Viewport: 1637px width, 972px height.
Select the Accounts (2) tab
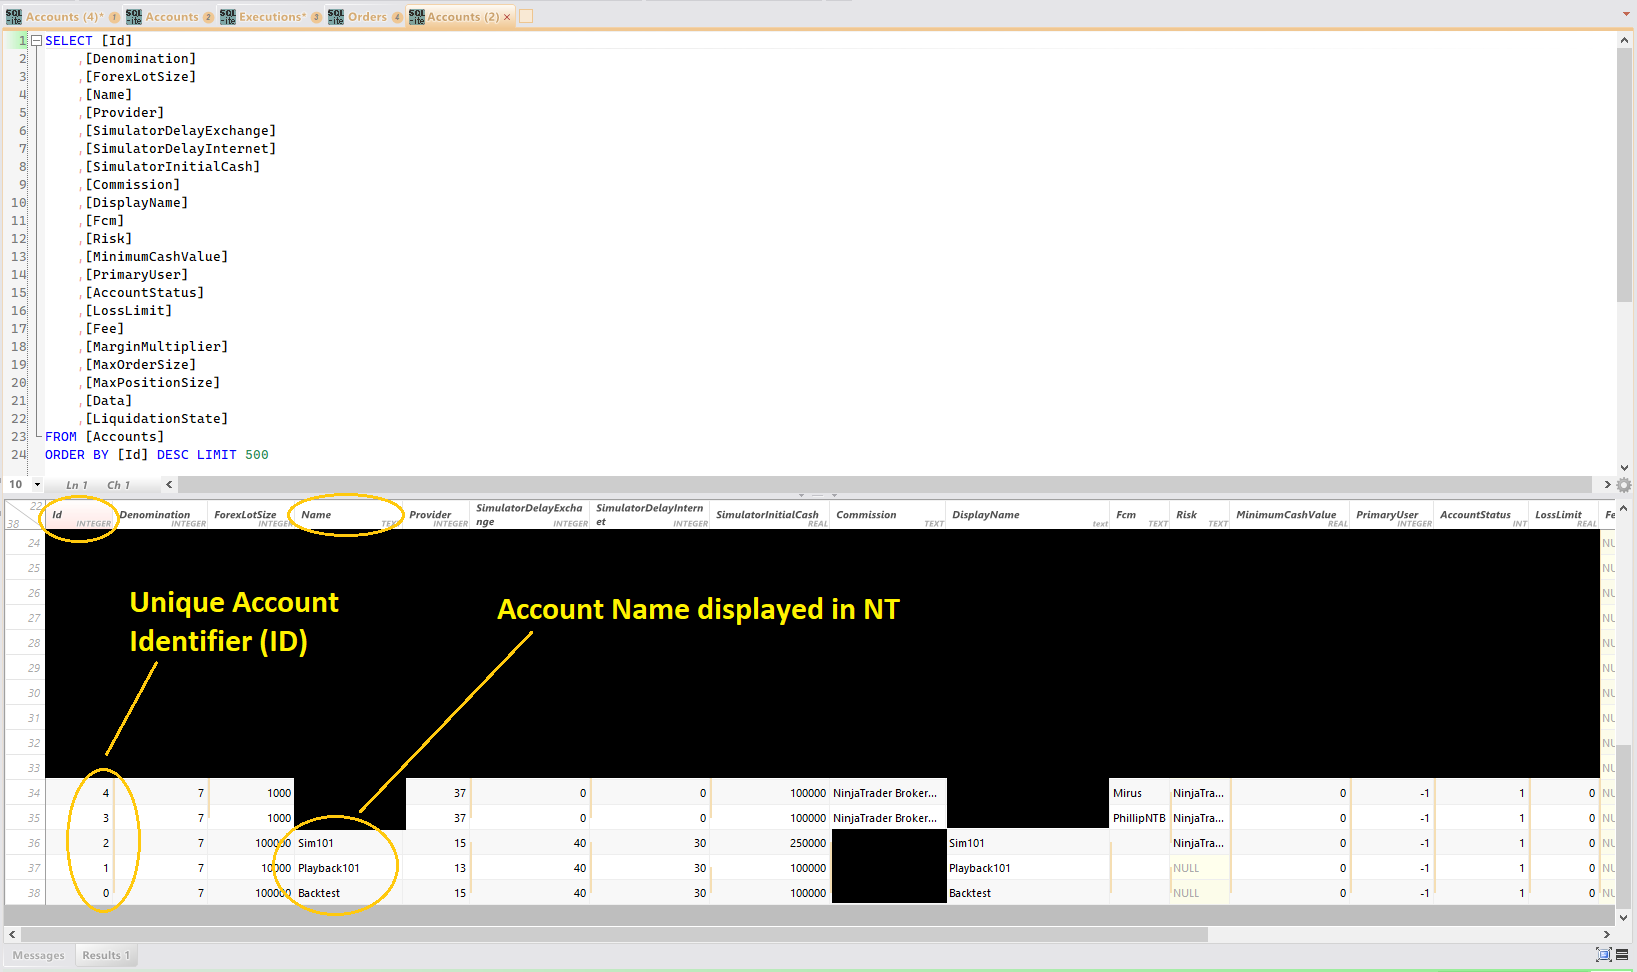coord(463,17)
